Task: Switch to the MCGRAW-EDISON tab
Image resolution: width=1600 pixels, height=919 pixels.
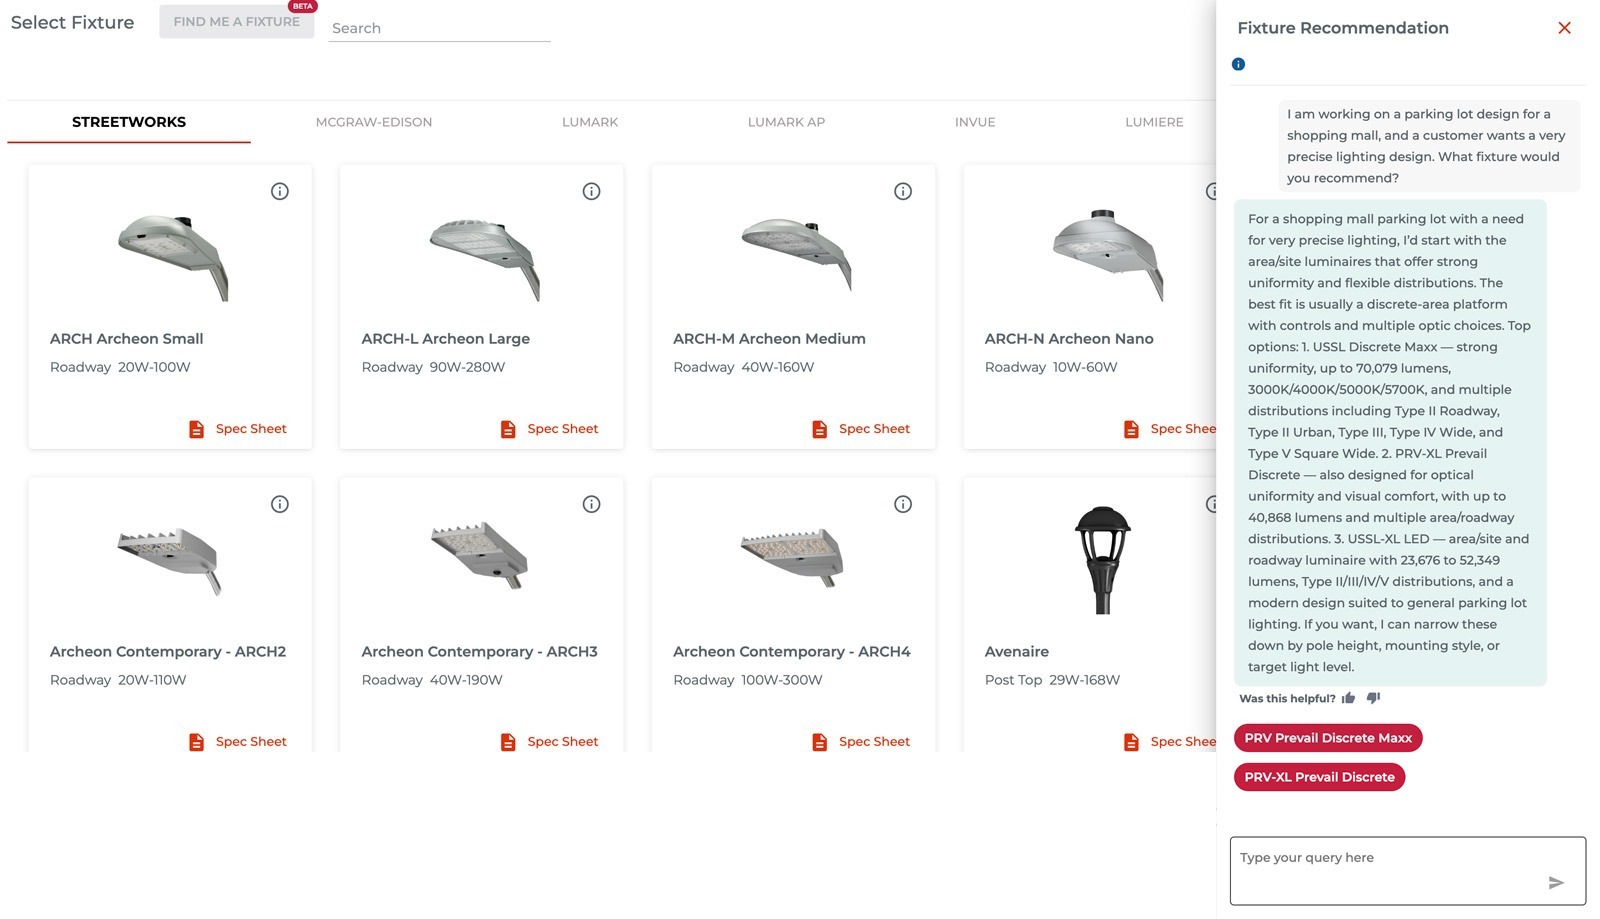Action: coord(374,122)
